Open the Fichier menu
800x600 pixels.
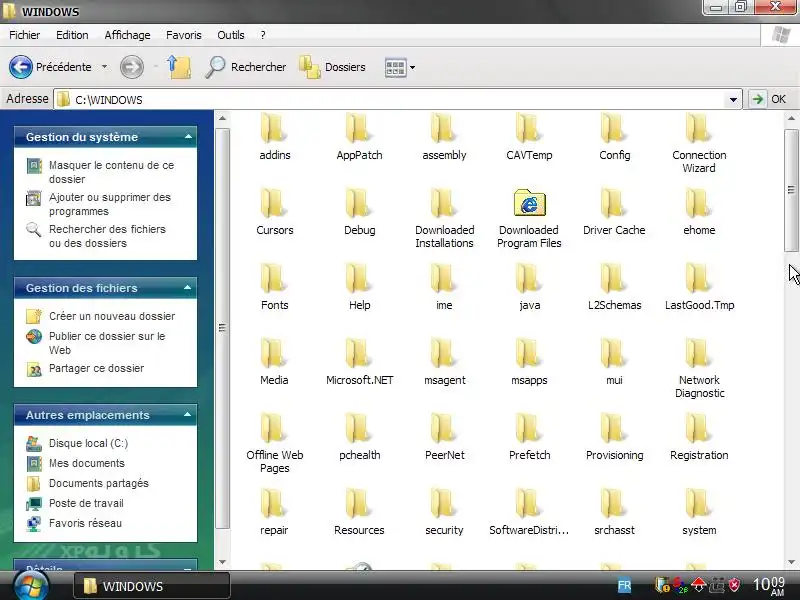pos(24,35)
